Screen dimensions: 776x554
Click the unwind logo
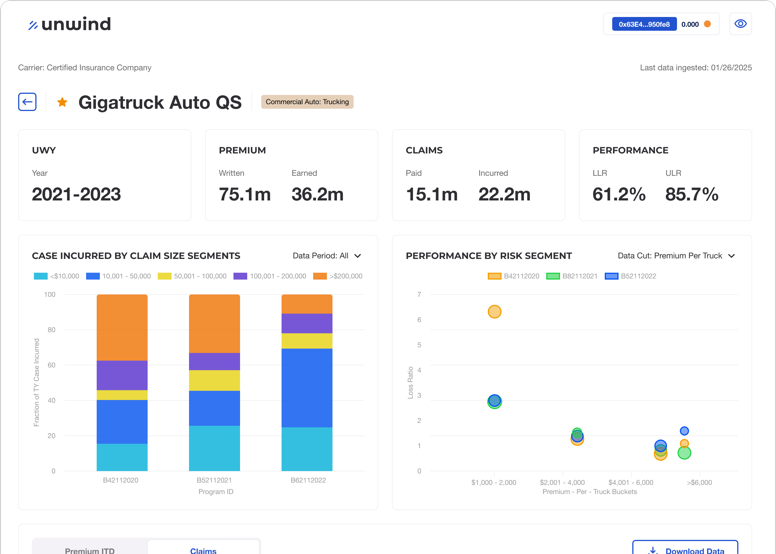[69, 24]
